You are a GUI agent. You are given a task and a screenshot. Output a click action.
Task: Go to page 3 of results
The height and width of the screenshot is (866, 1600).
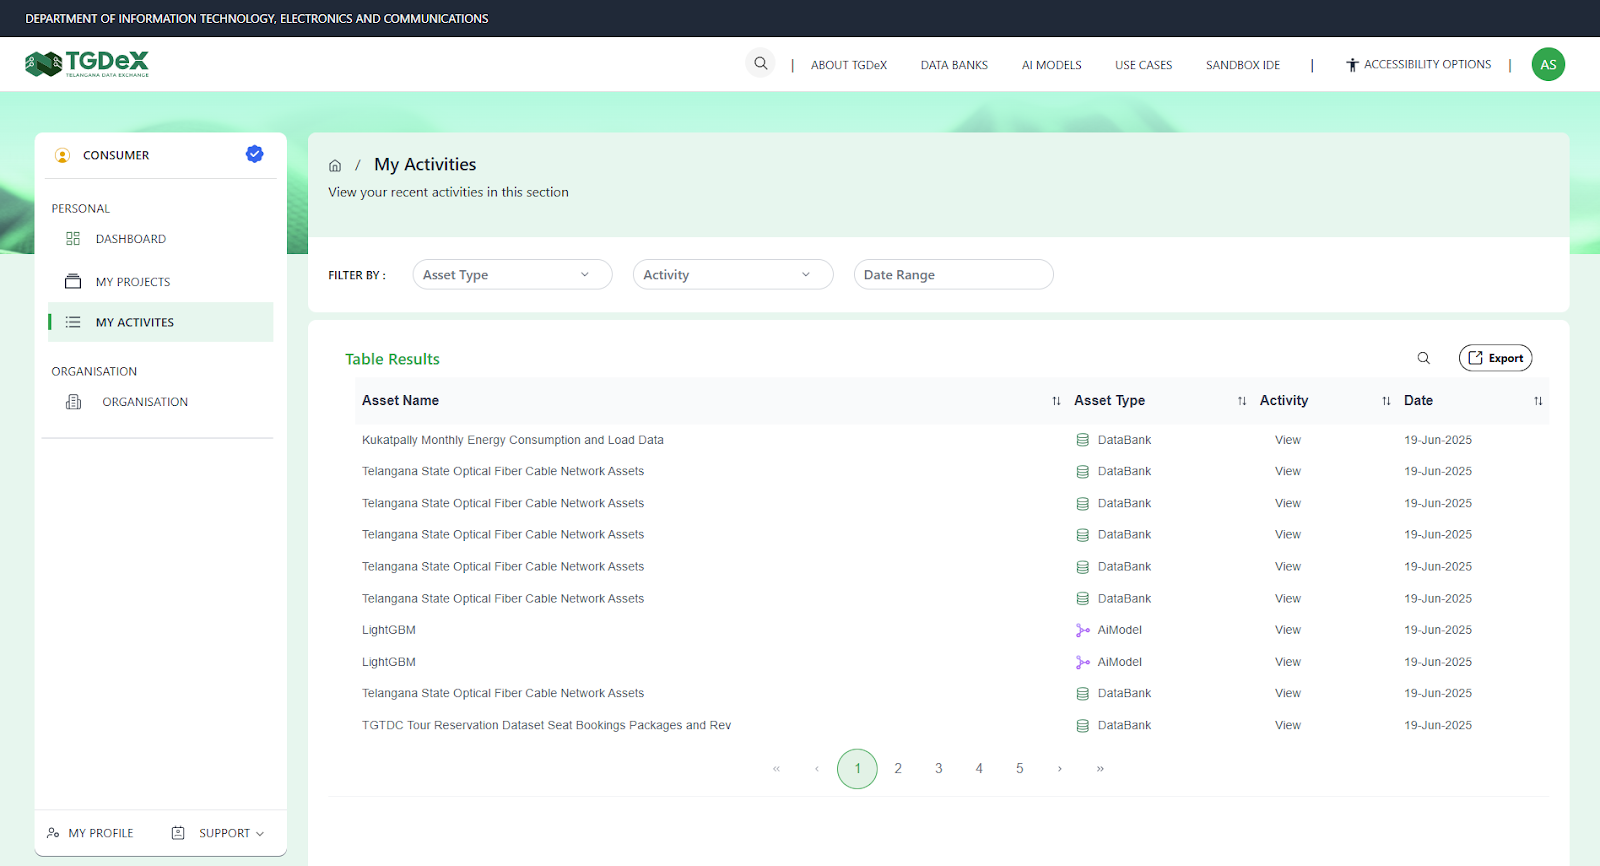coord(938,769)
